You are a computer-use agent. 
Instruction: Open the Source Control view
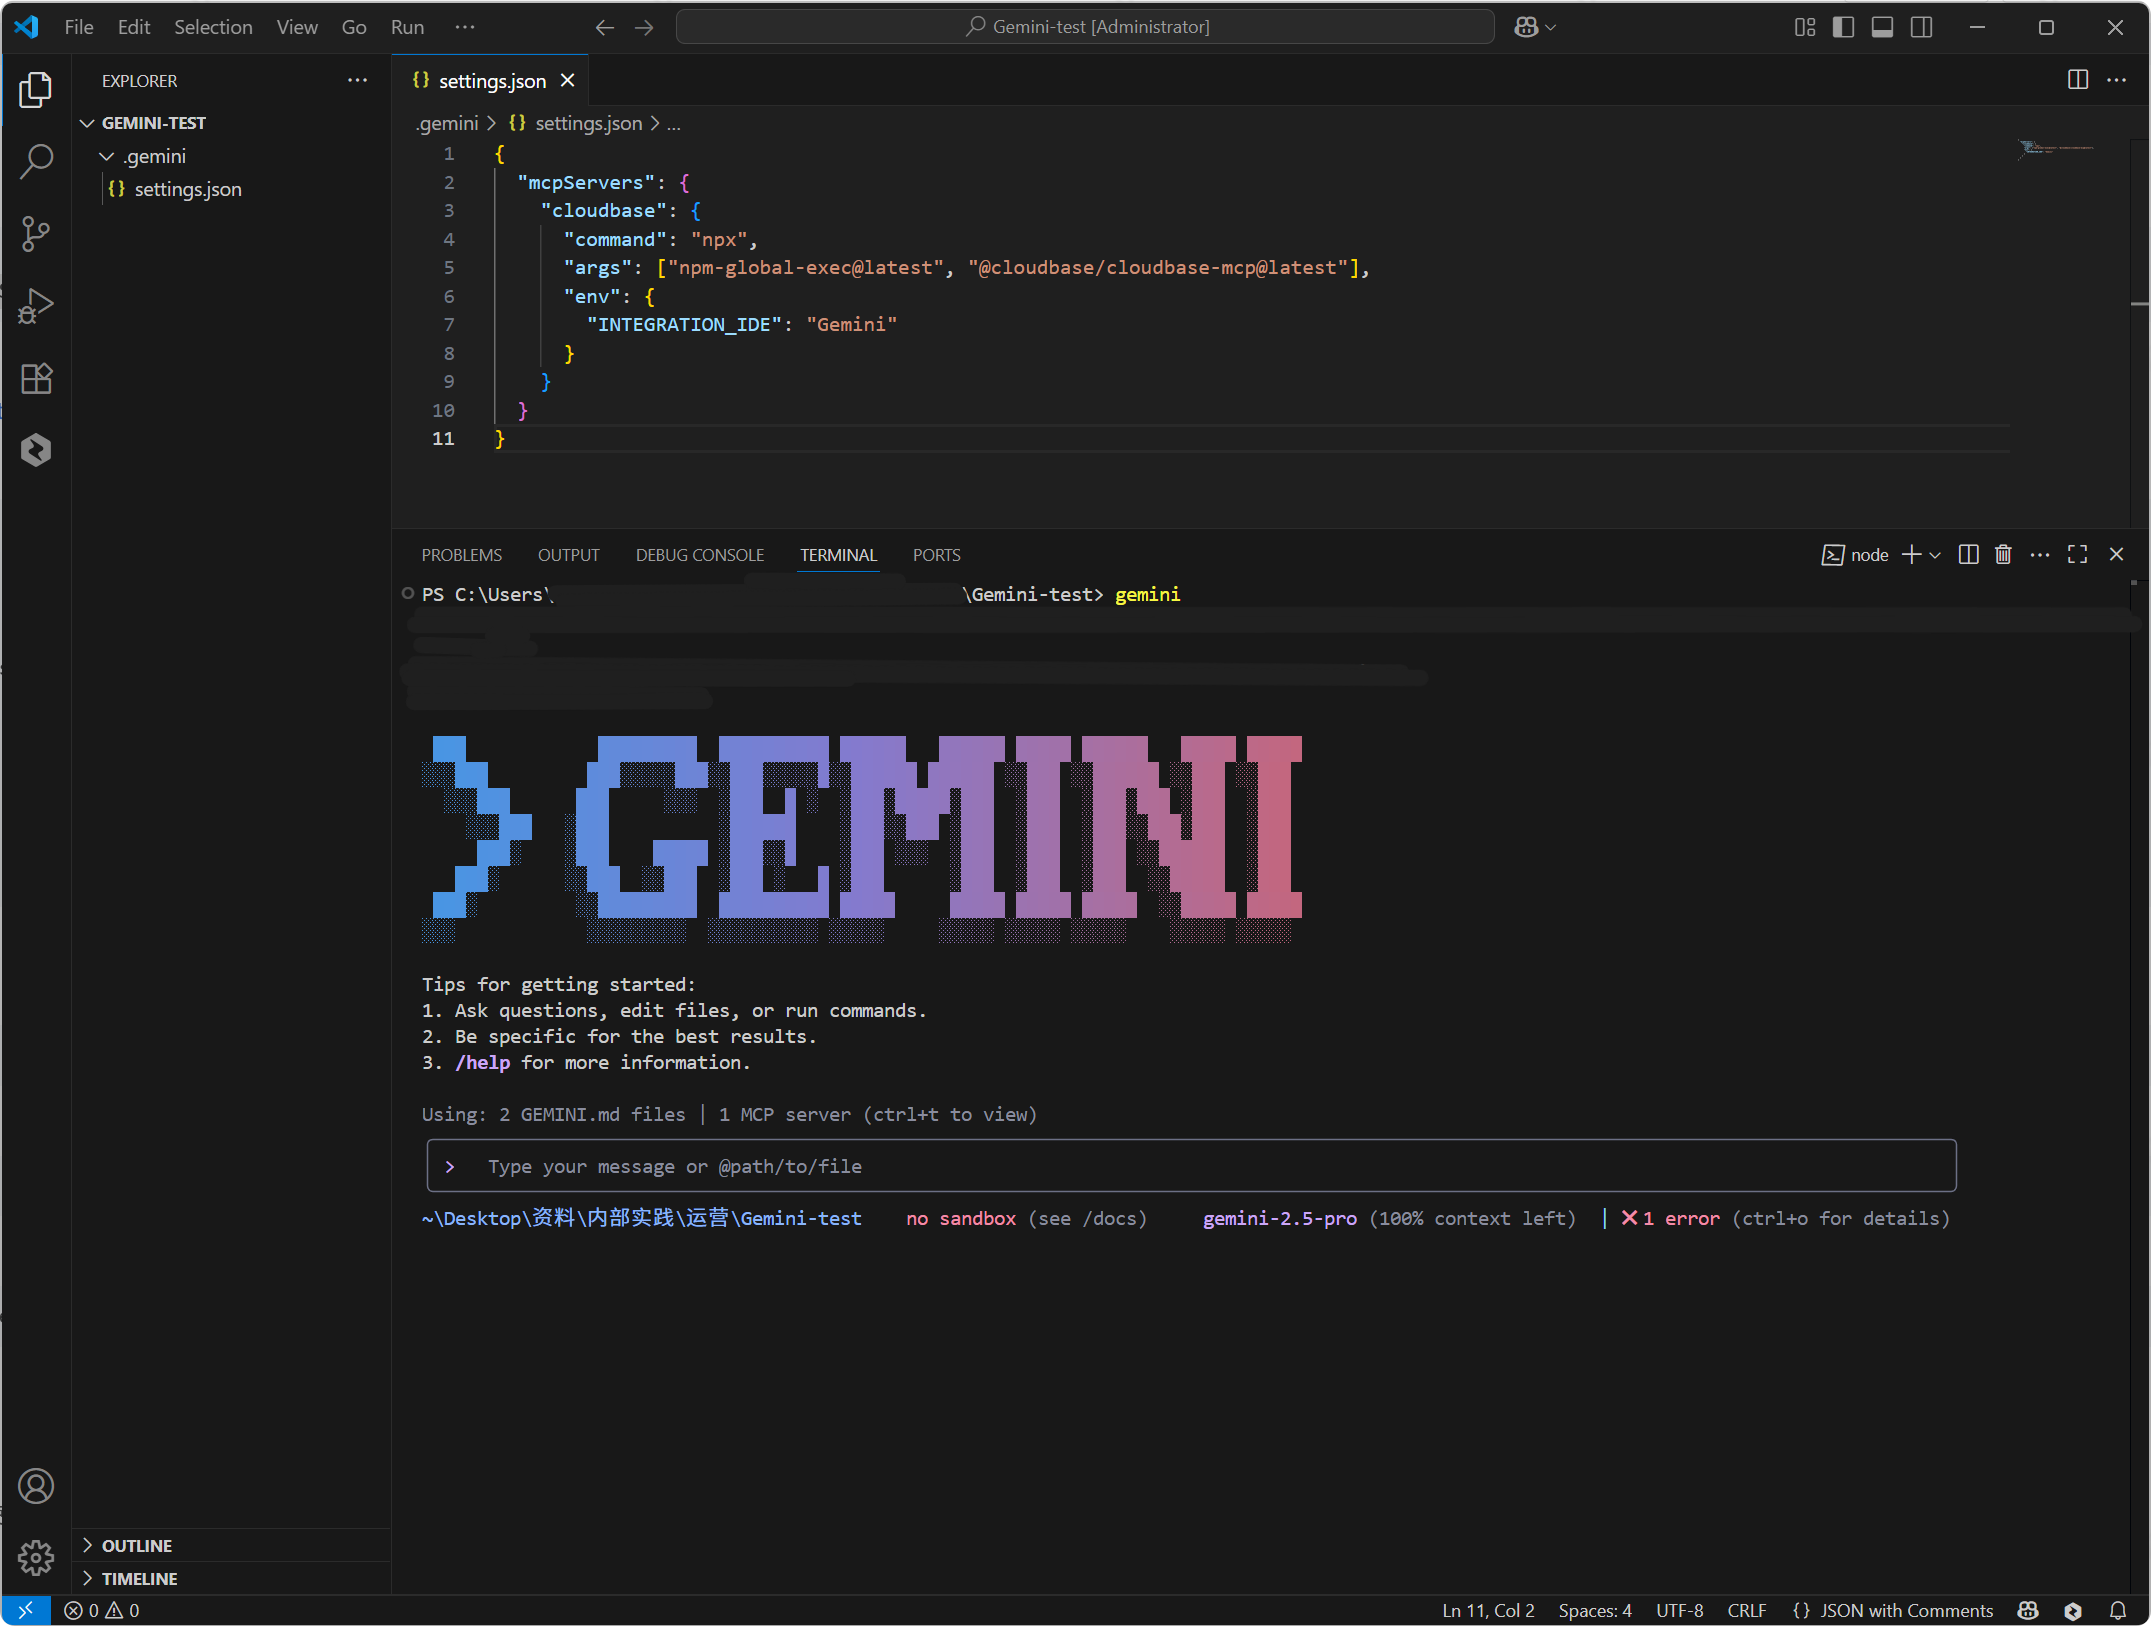(x=36, y=234)
